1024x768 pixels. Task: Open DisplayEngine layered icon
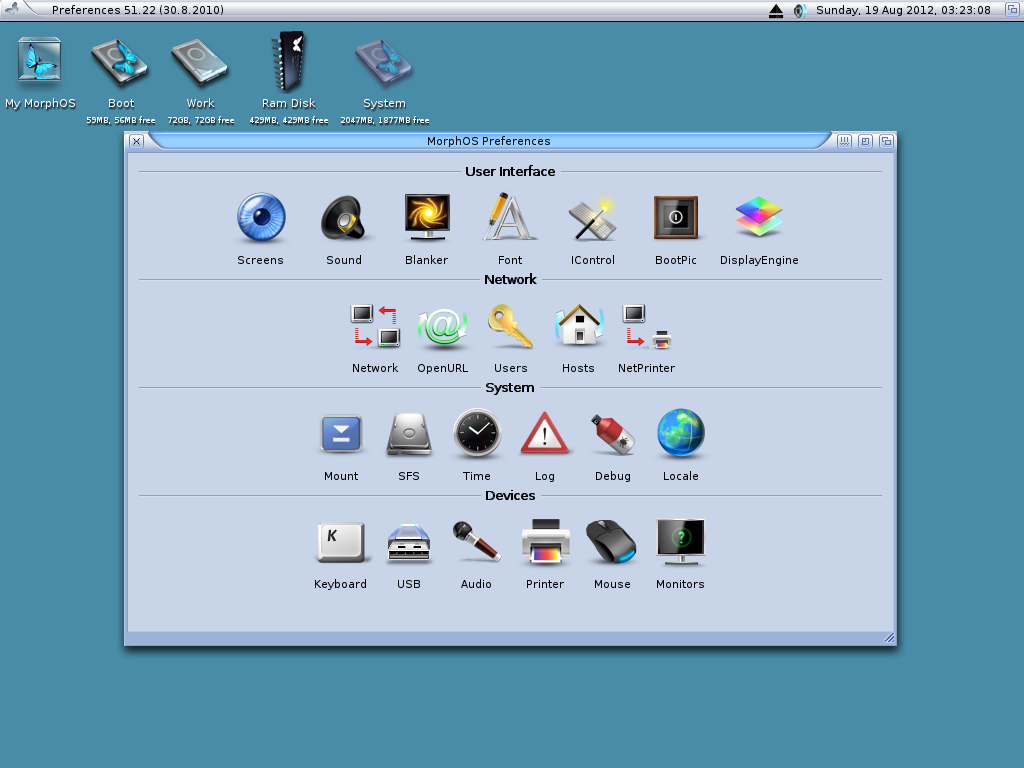759,217
